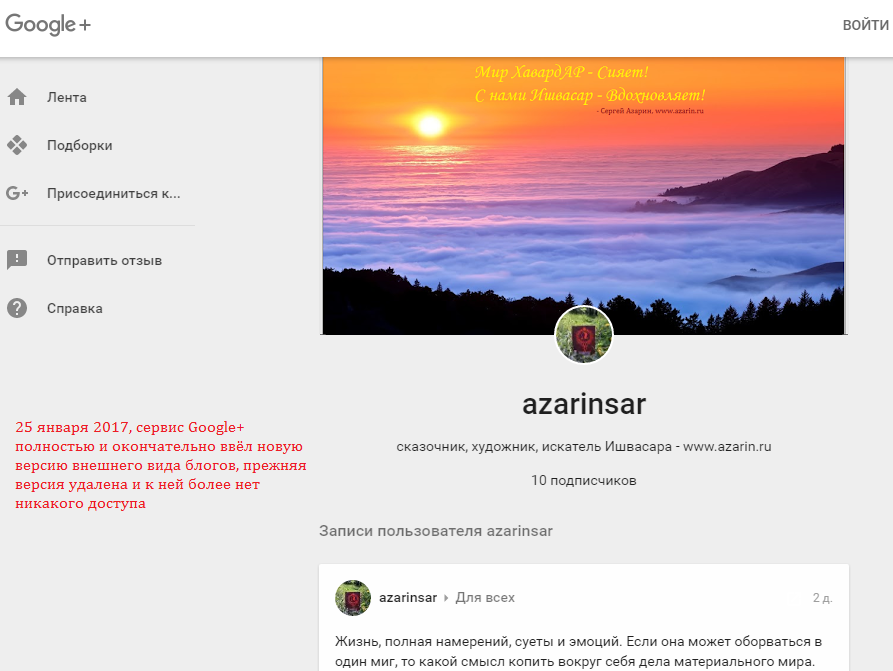The width and height of the screenshot is (893, 671).
Task: Open the Подборки menu item
Action: coord(79,145)
